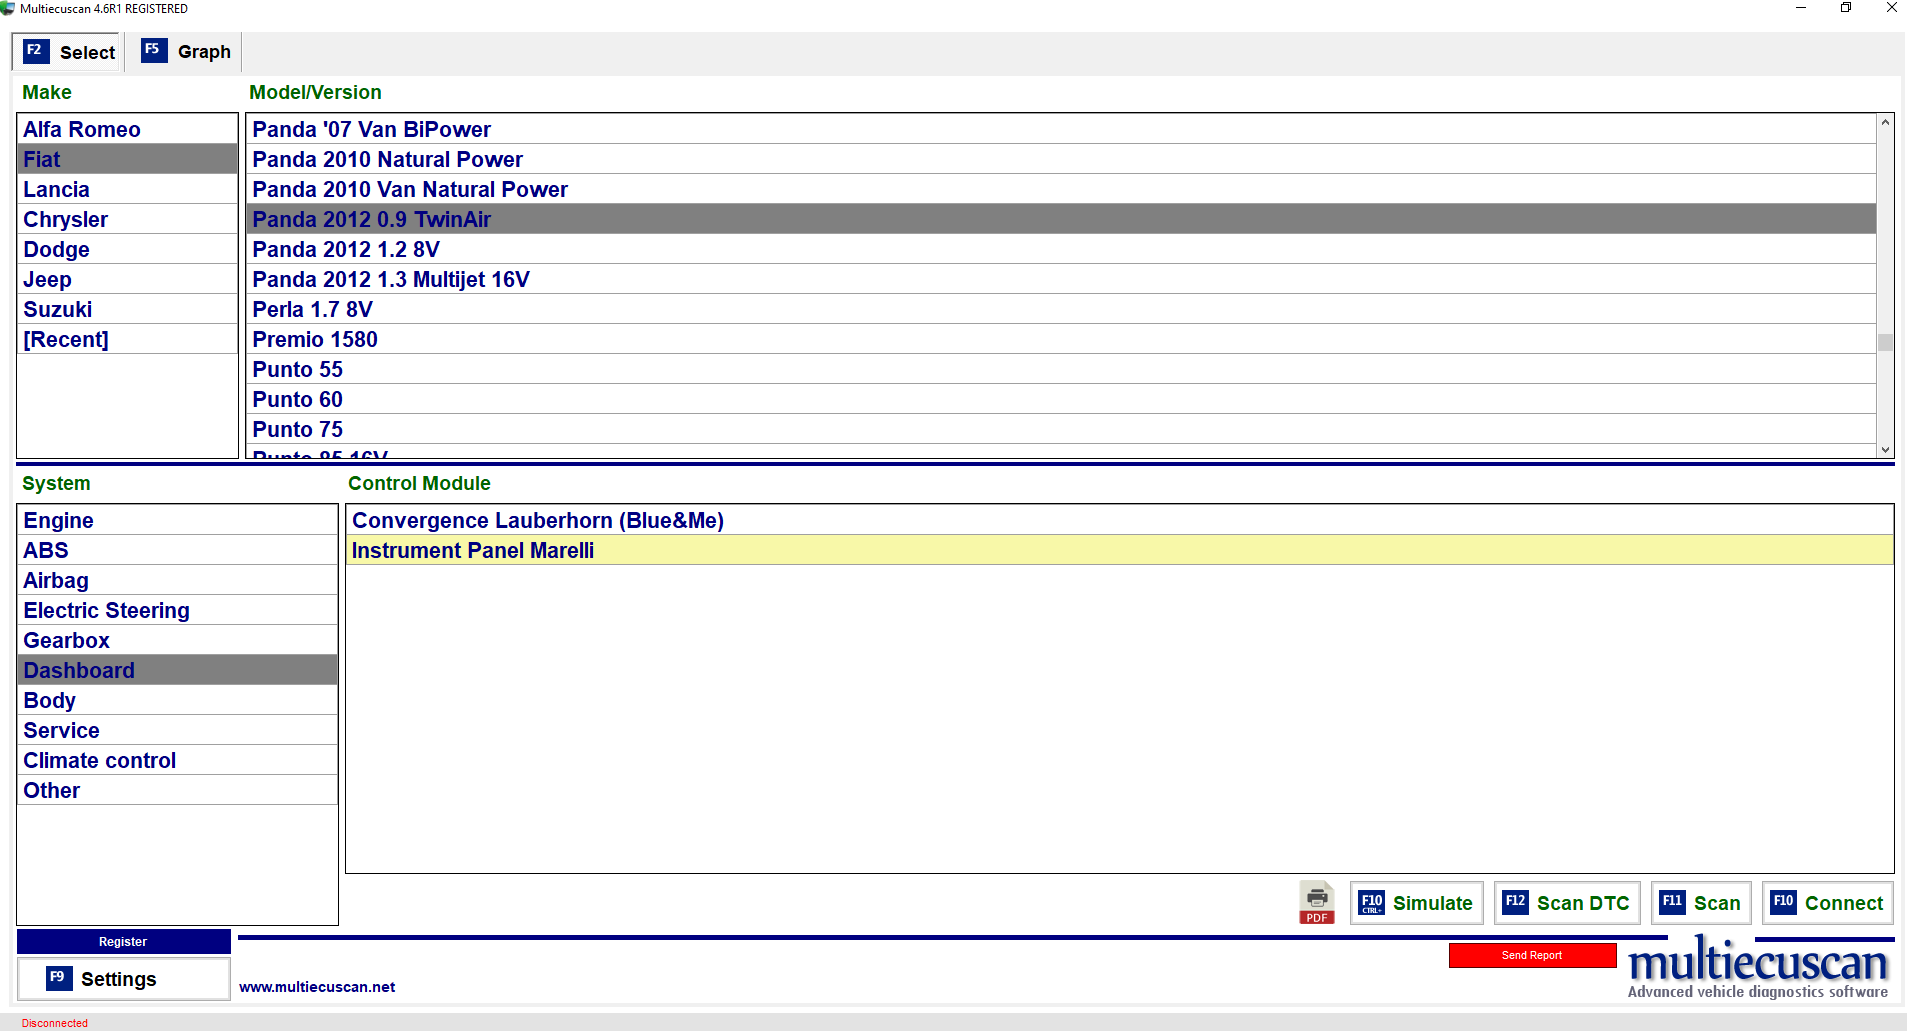The height and width of the screenshot is (1031, 1907).
Task: Select Convergence Lauberhorn (Blue&Me) module
Action: [x=1119, y=520]
